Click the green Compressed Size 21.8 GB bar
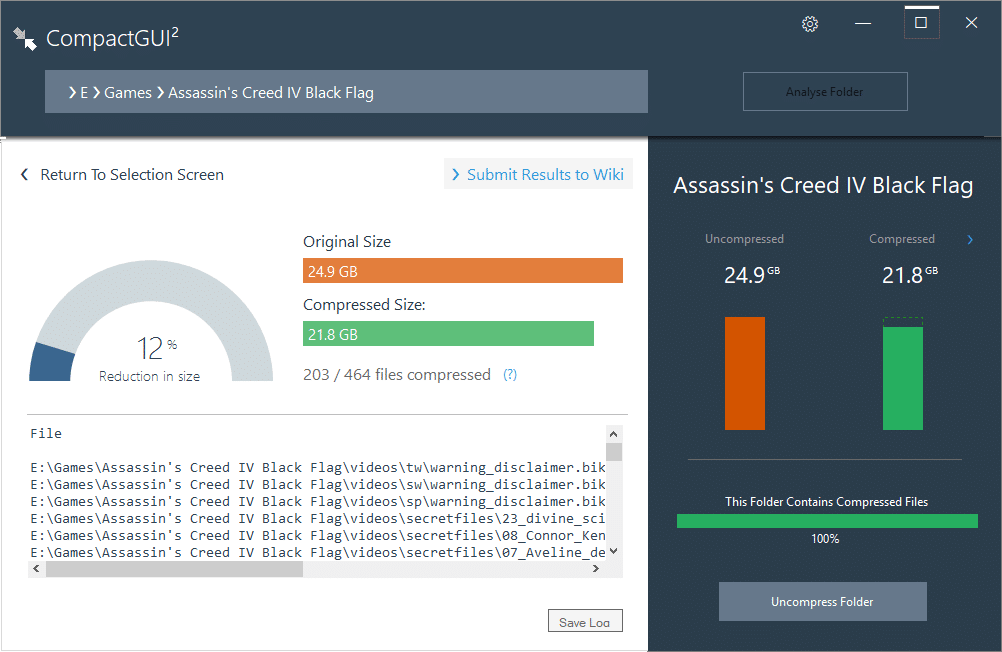The width and height of the screenshot is (1002, 652). pyautogui.click(x=448, y=334)
